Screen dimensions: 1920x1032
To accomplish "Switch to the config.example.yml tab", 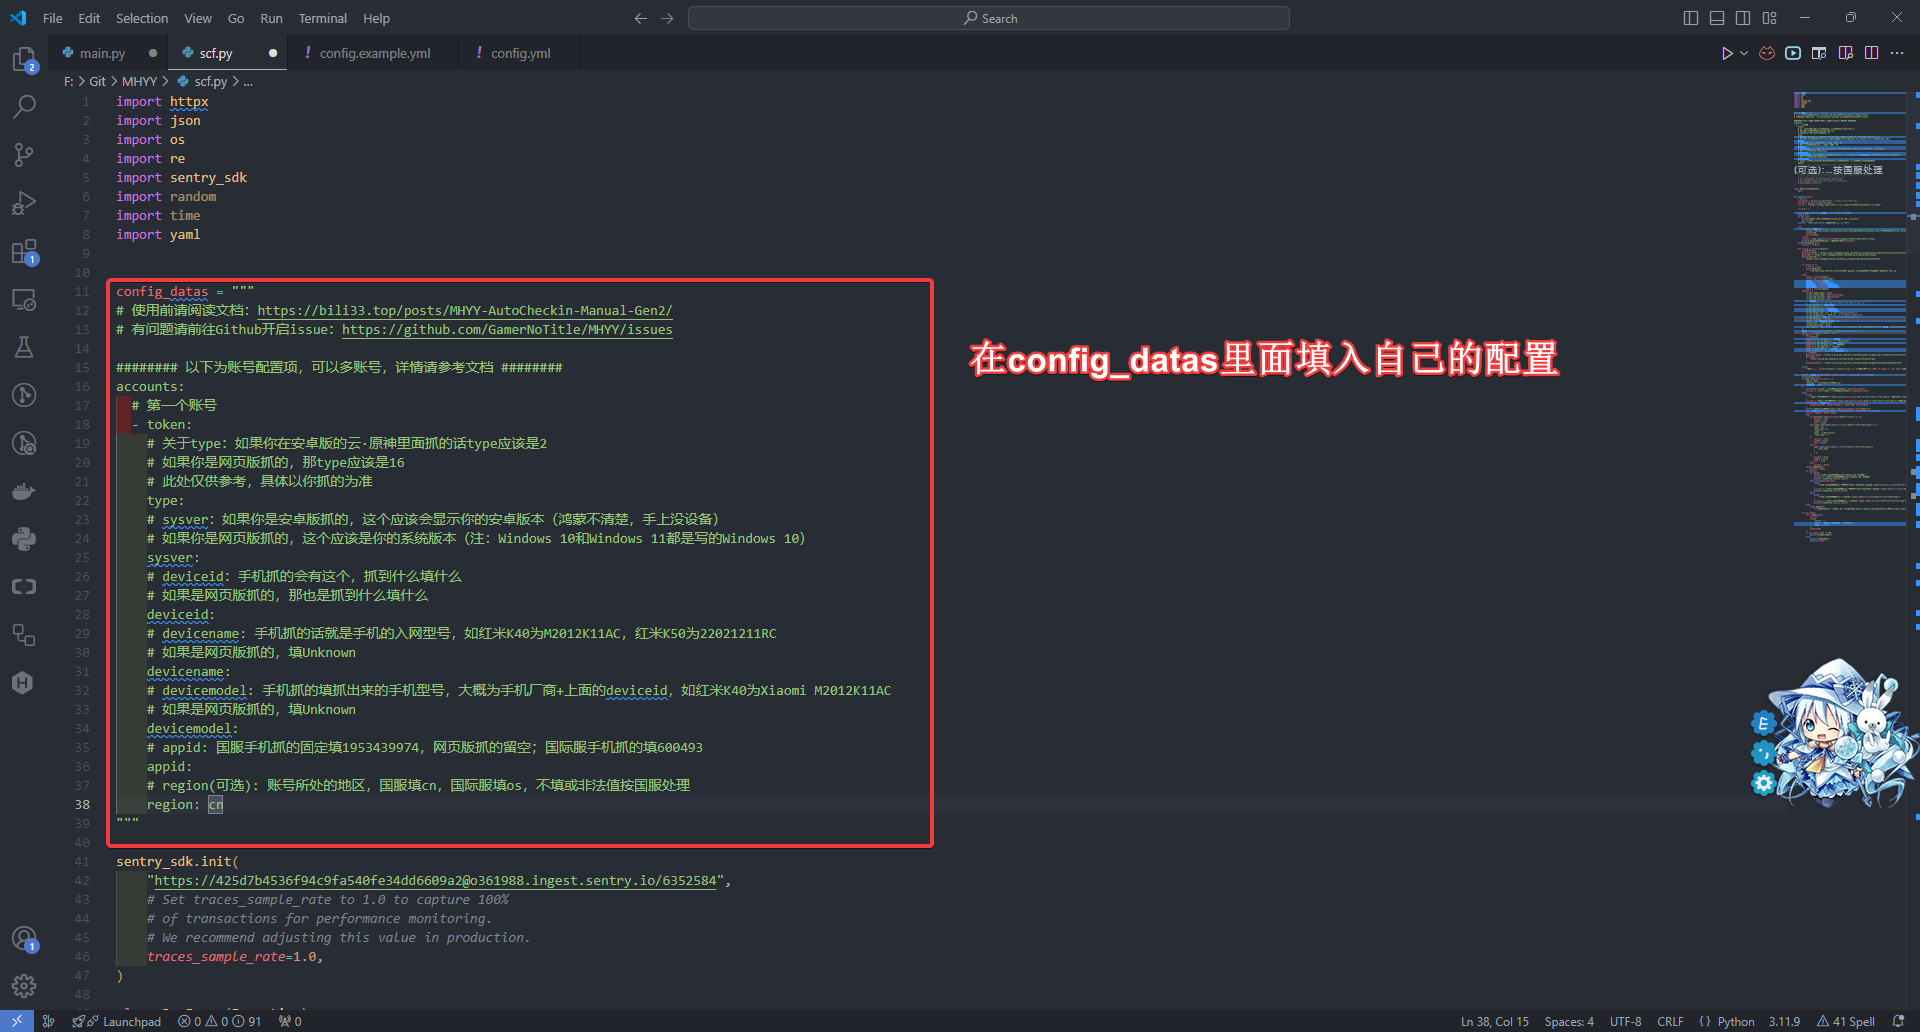I will (374, 53).
